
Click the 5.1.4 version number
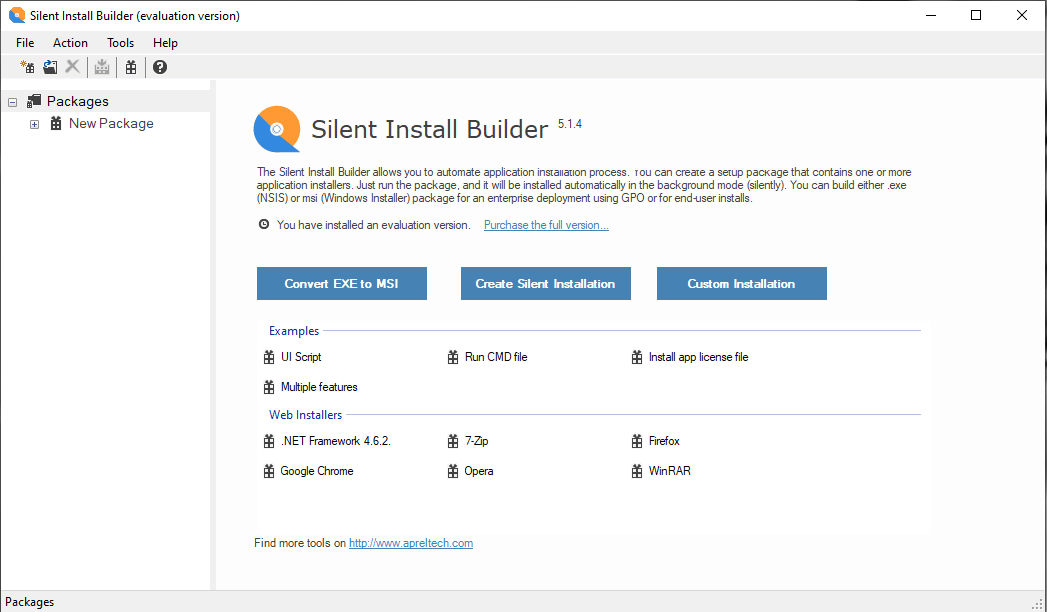[570, 124]
